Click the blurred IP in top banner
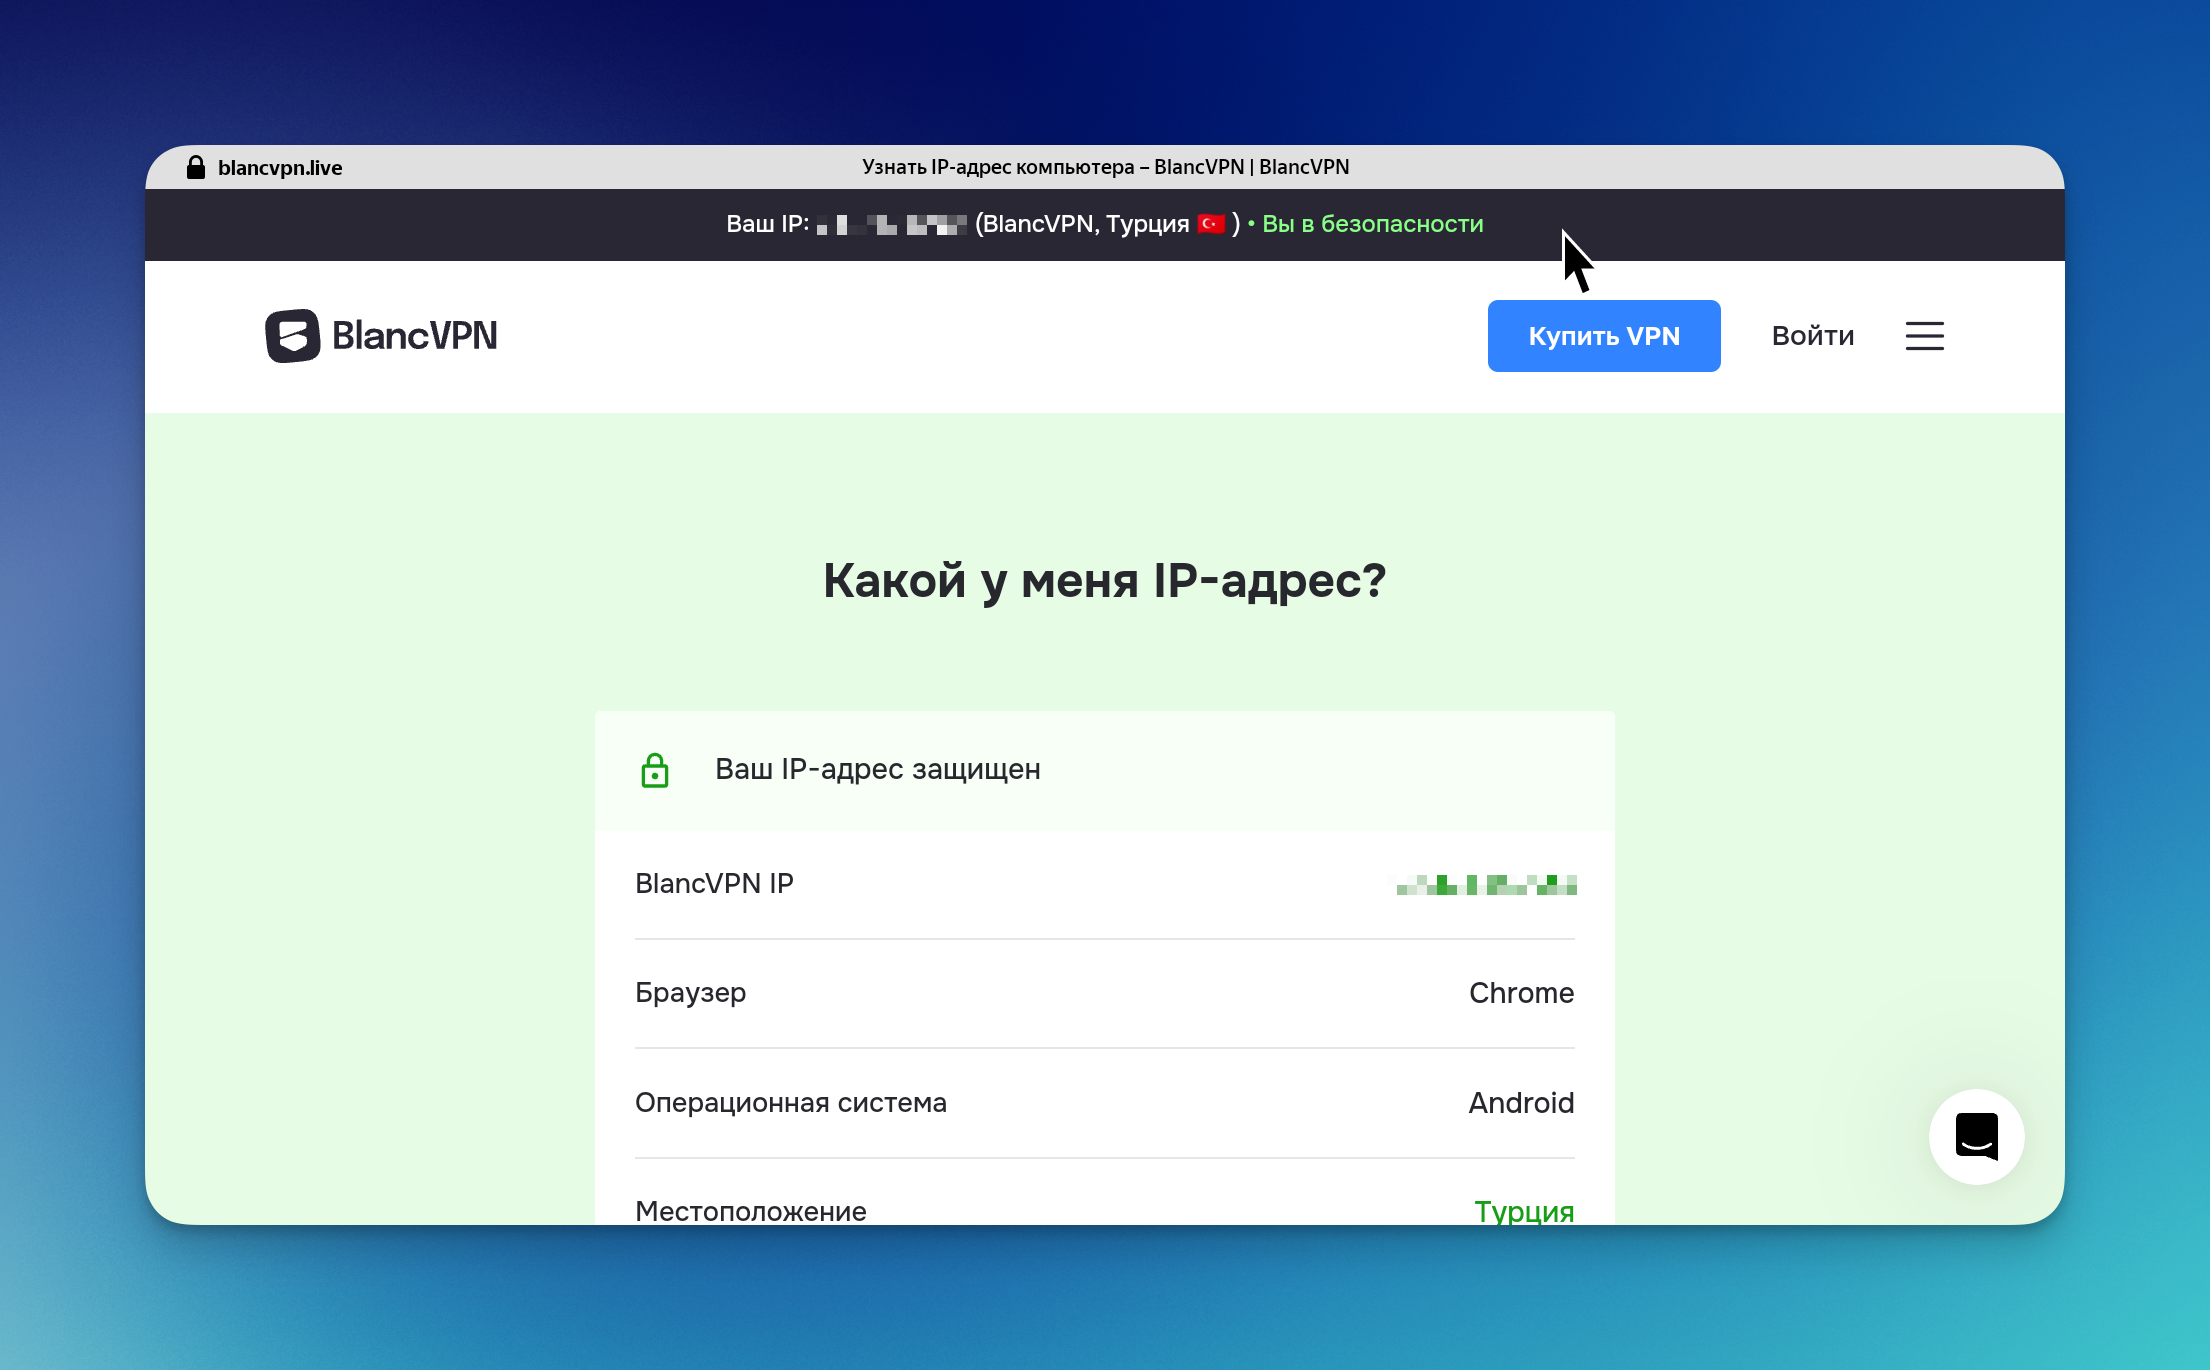This screenshot has width=2210, height=1370. 891,225
